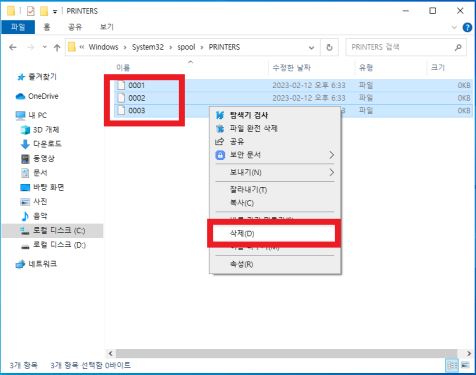Click Windows in the address path
The height and width of the screenshot is (375, 476).
point(103,47)
